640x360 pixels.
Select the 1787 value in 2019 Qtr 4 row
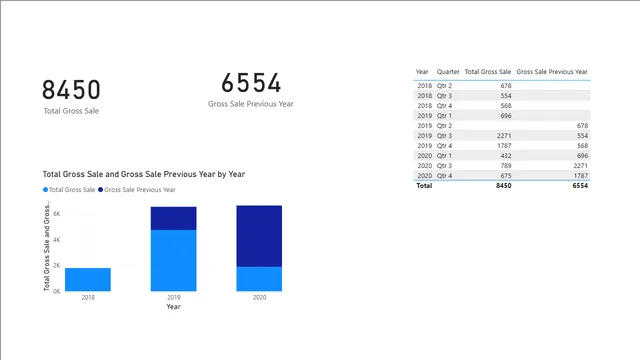504,146
